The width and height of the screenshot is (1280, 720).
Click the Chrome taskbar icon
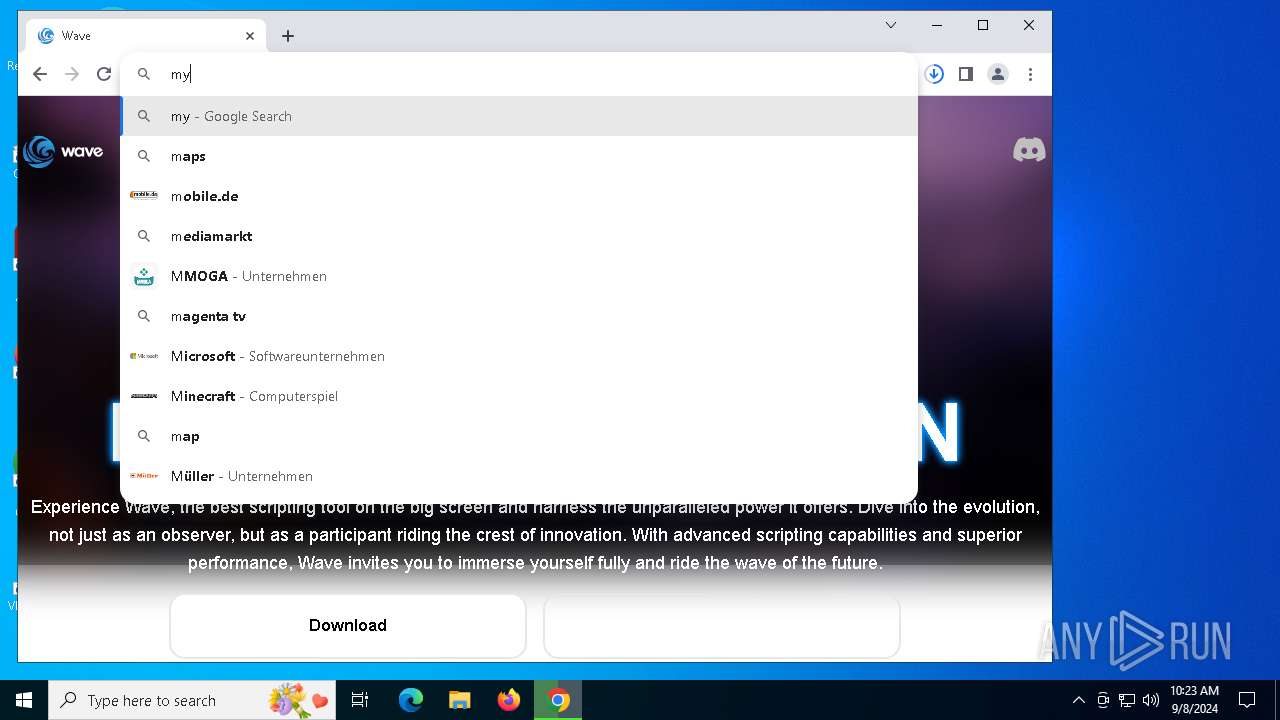558,700
